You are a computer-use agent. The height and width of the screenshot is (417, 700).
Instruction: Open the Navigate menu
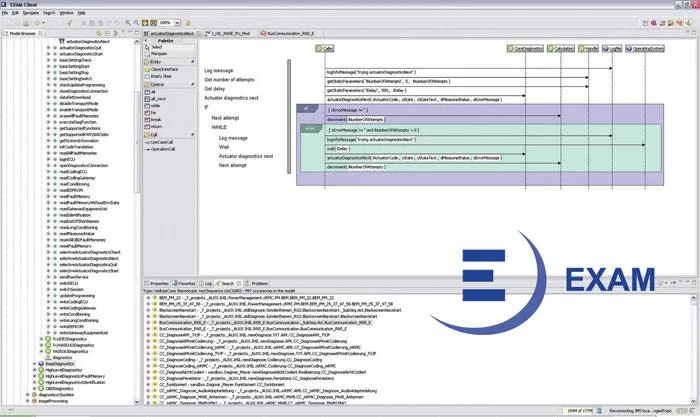coord(31,13)
